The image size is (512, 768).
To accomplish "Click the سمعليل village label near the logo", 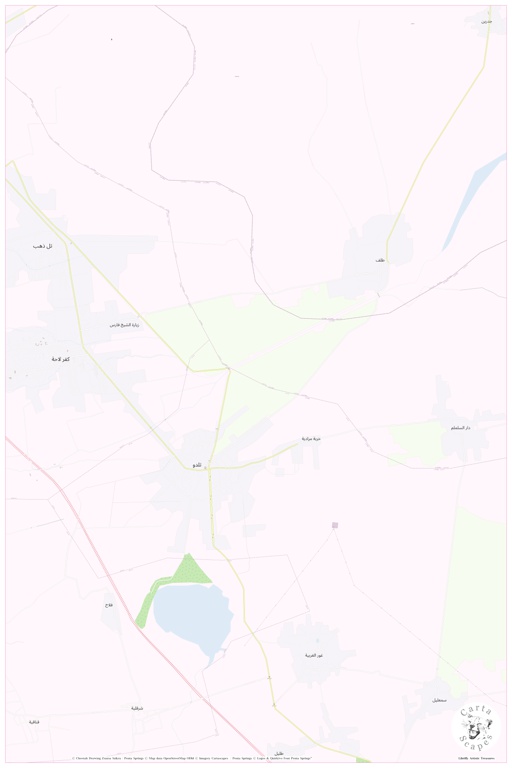I will 439,700.
